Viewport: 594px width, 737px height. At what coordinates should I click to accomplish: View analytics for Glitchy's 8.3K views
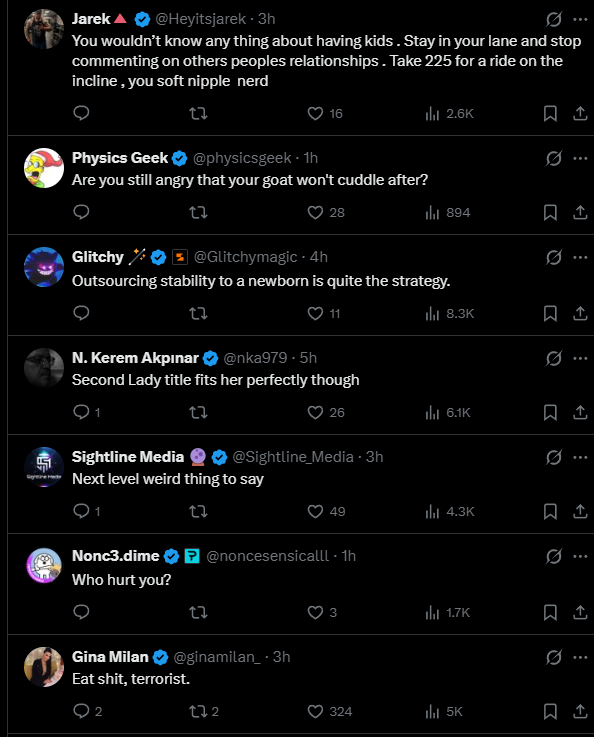450,314
